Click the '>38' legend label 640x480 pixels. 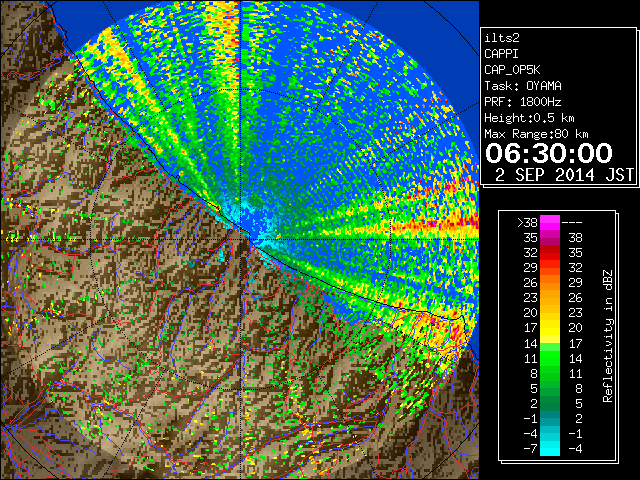click(x=527, y=223)
